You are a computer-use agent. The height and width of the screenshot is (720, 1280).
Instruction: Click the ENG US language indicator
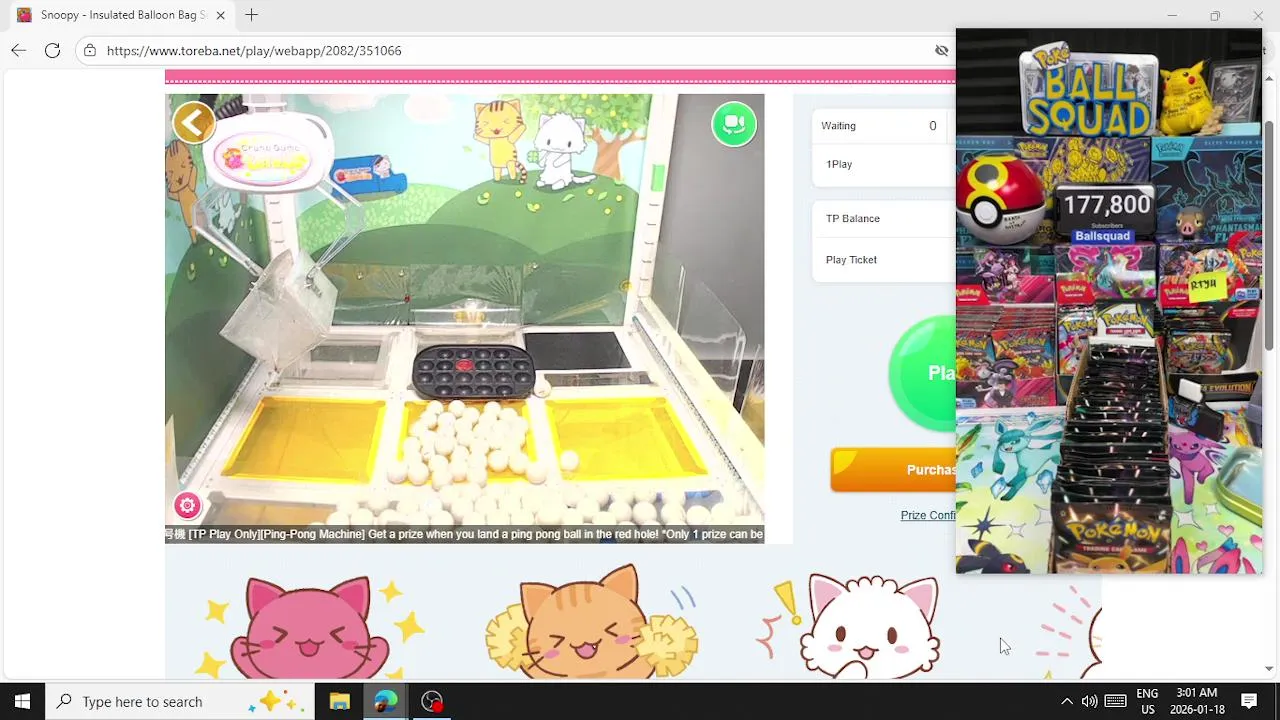pyautogui.click(x=1147, y=701)
